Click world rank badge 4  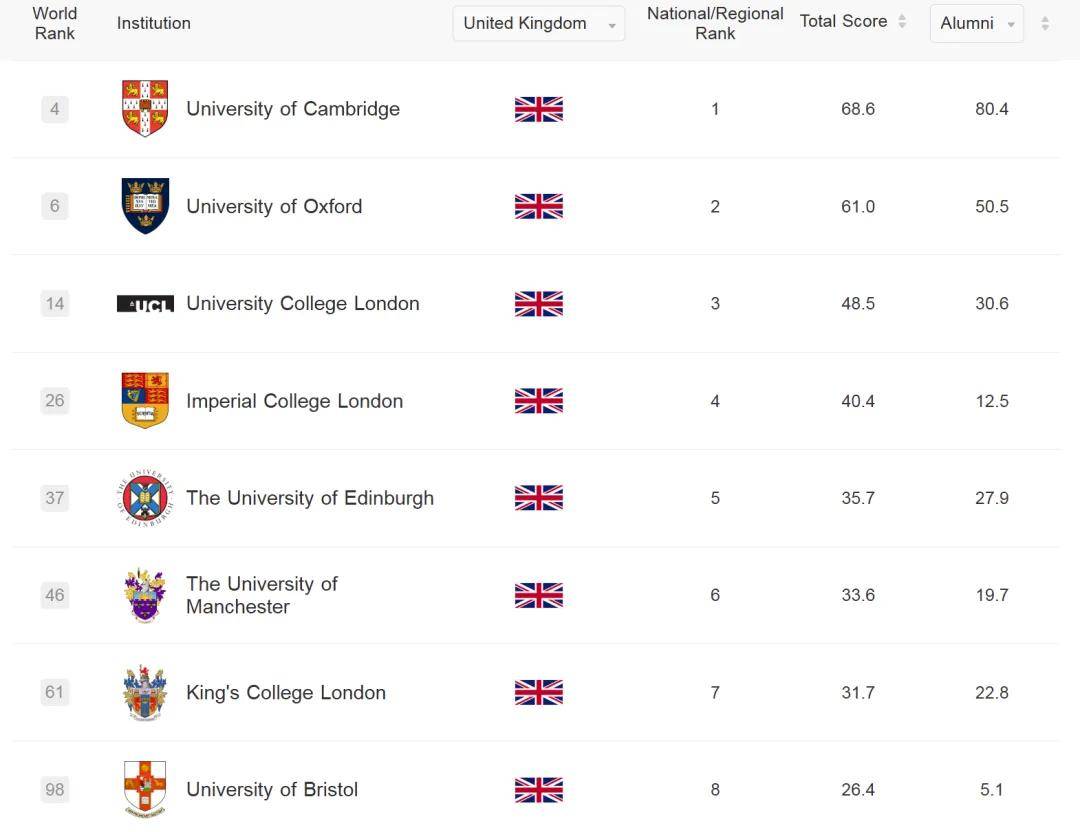coord(55,109)
